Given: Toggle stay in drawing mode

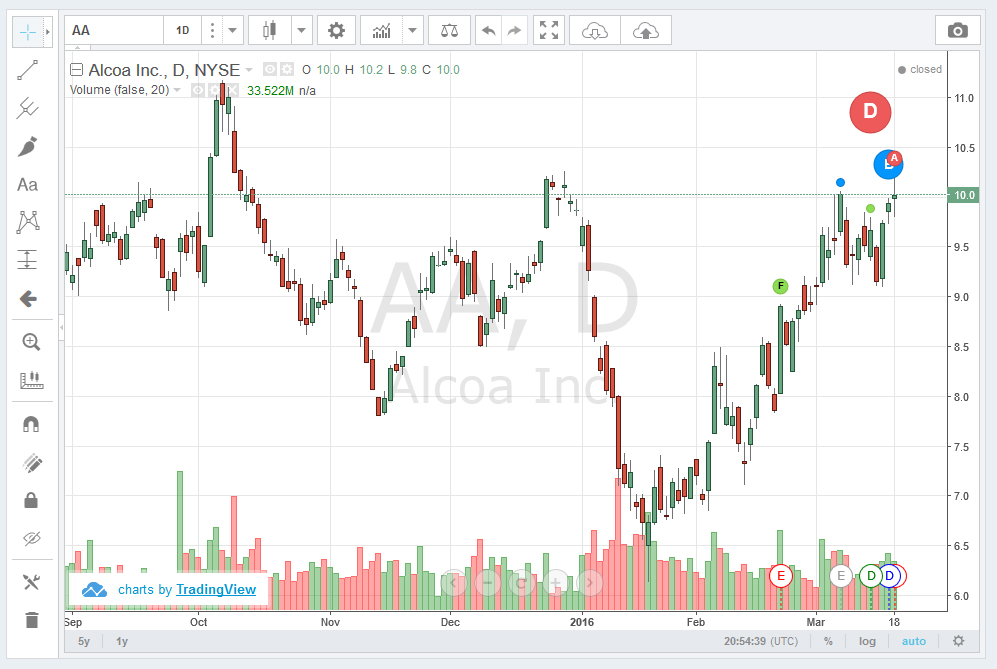Looking at the screenshot, I should (31, 463).
